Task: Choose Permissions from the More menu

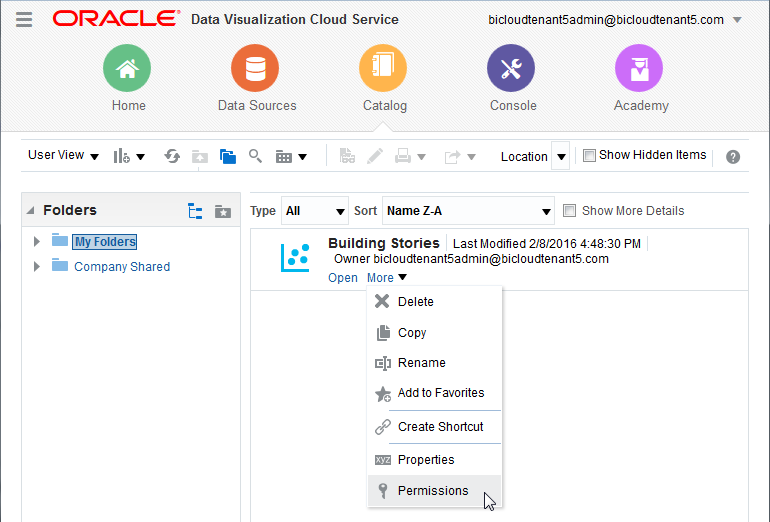Action: [x=435, y=491]
